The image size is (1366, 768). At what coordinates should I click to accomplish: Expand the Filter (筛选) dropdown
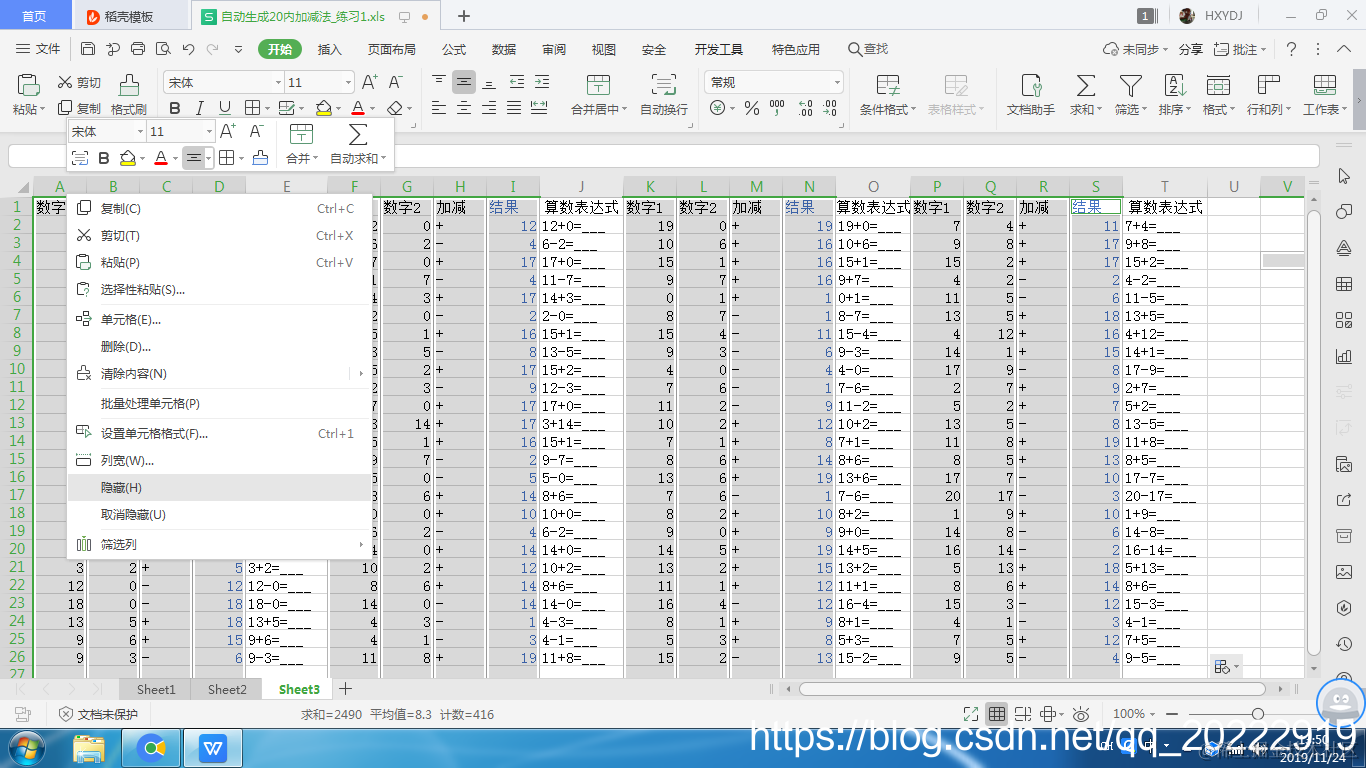(x=1145, y=110)
